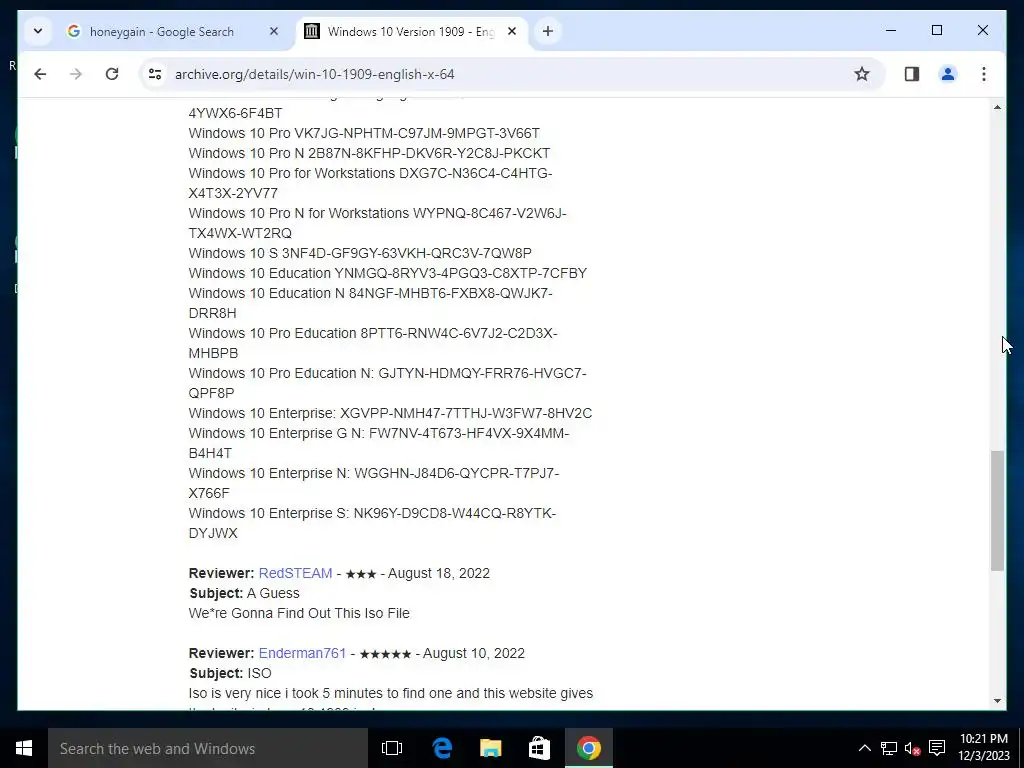Screen dimensions: 1024x768
Task: Minimize the Chrome window
Action: 891,30
